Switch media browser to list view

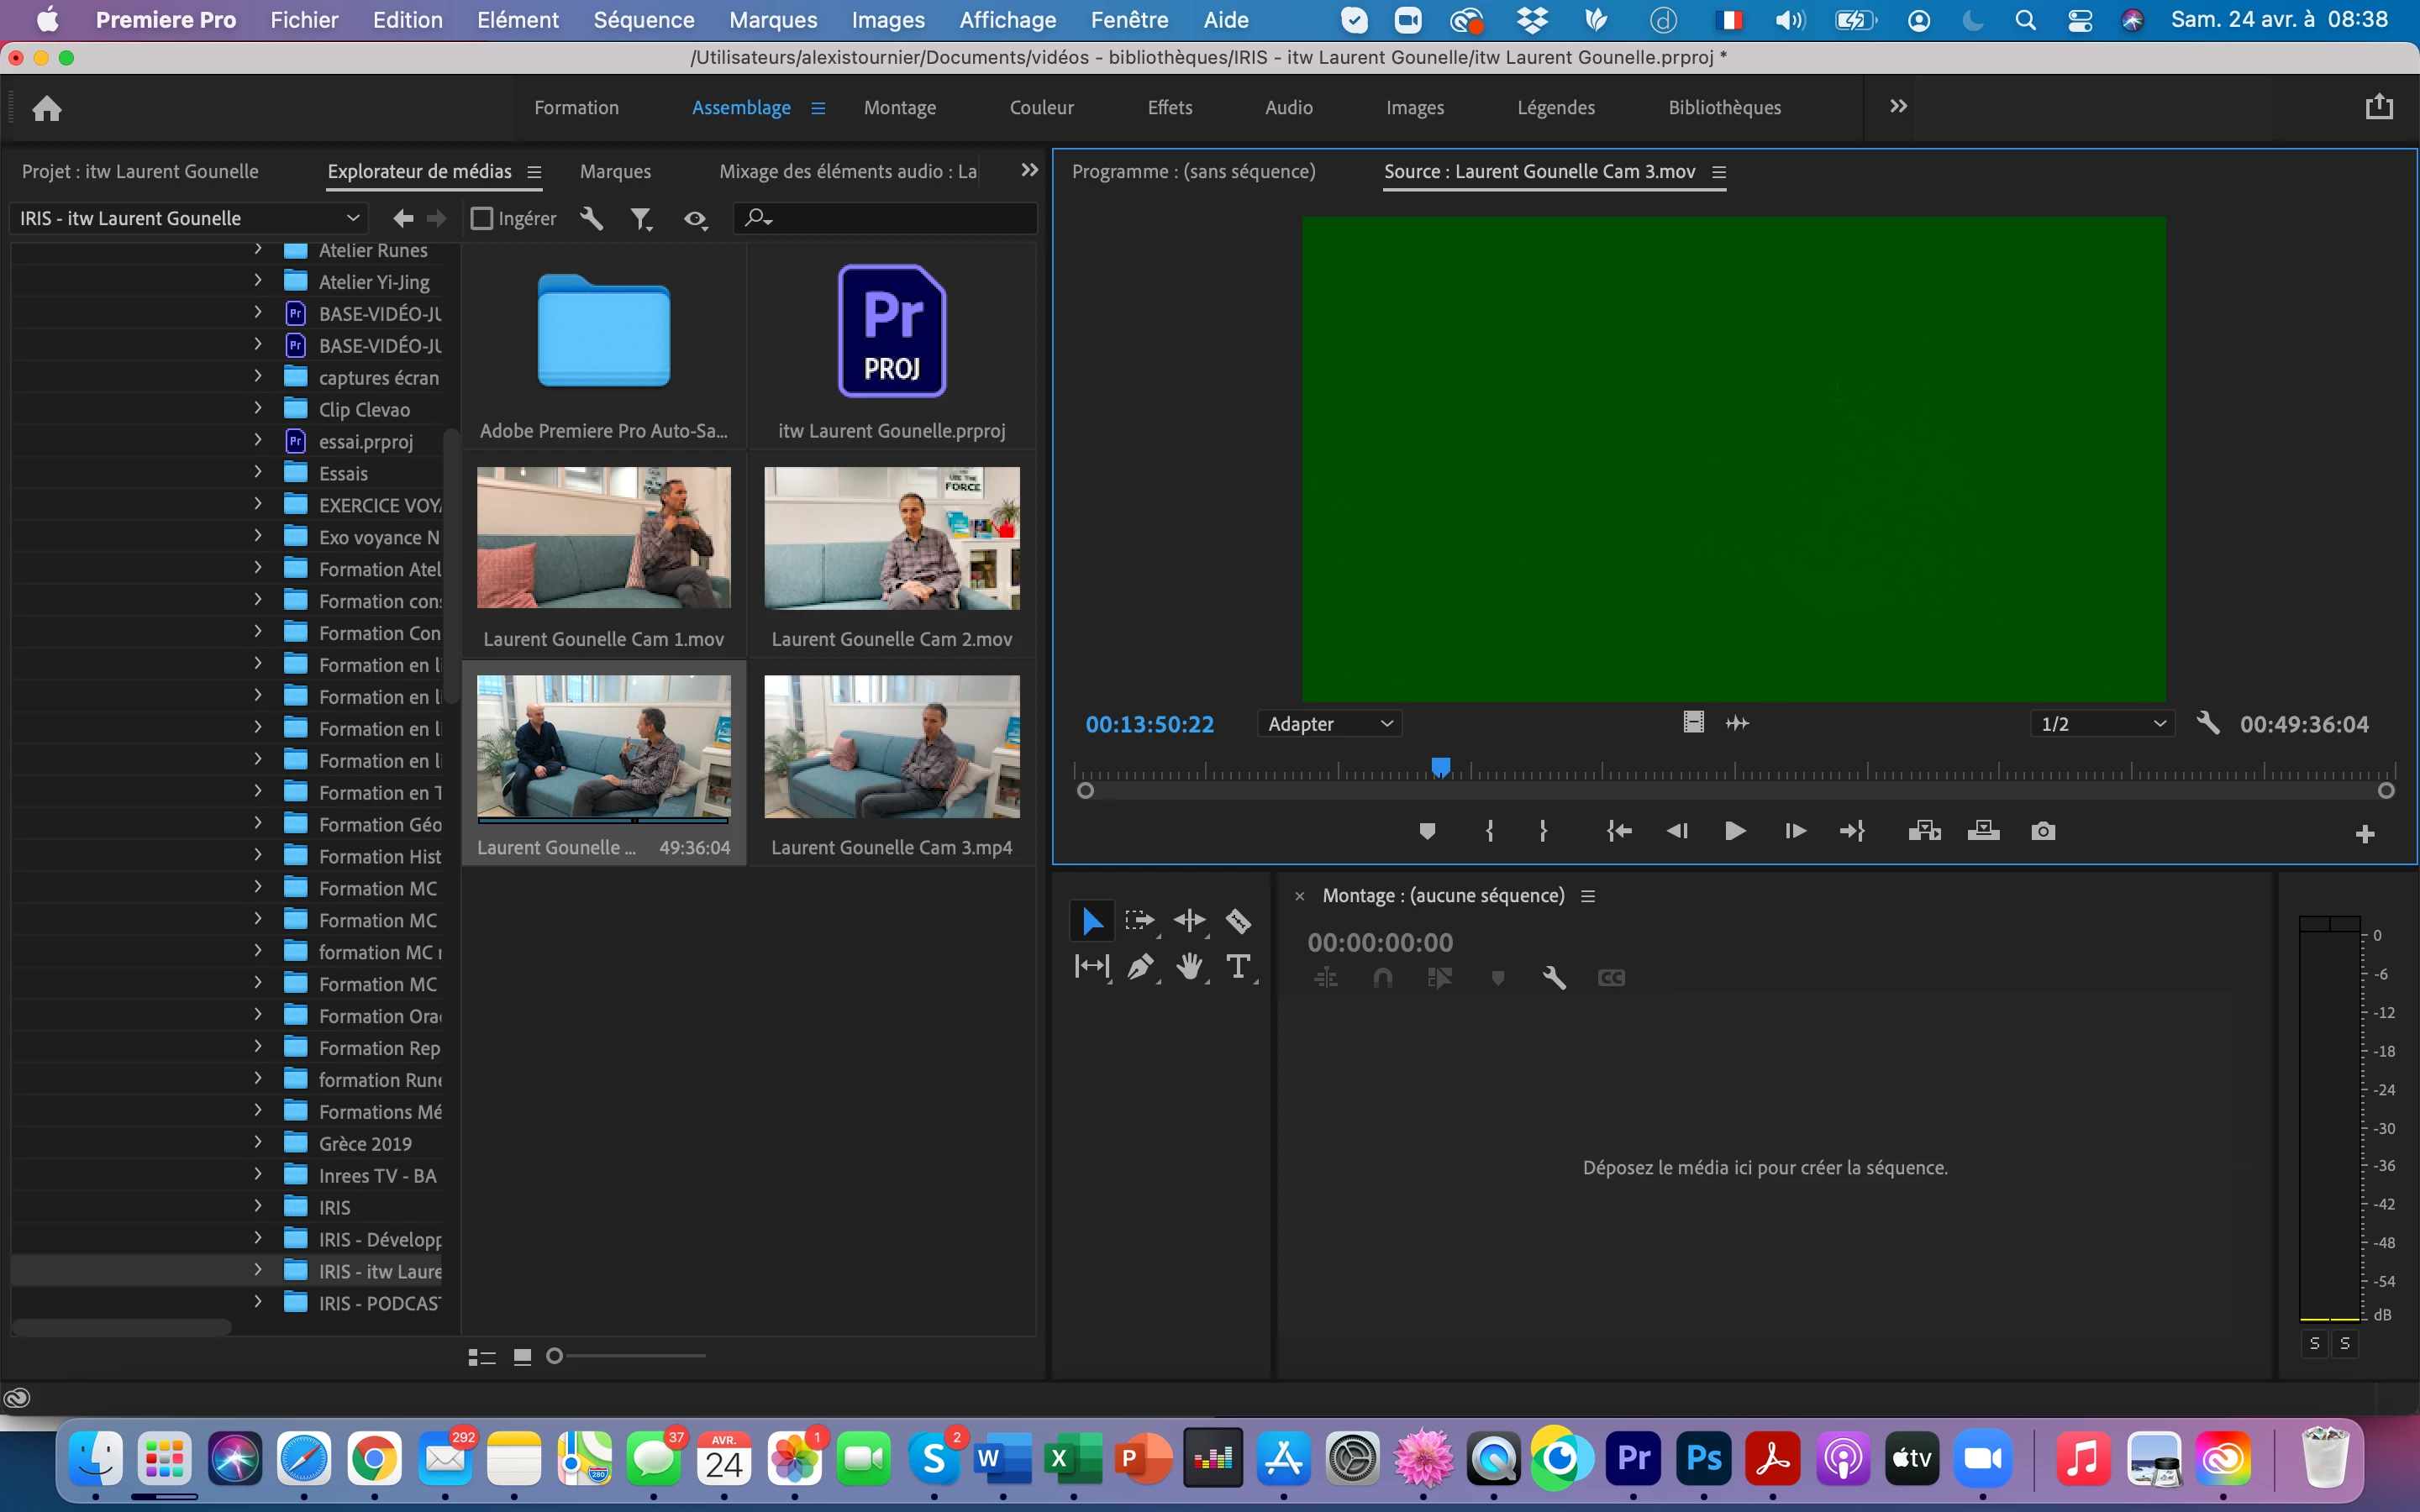pyautogui.click(x=482, y=1357)
